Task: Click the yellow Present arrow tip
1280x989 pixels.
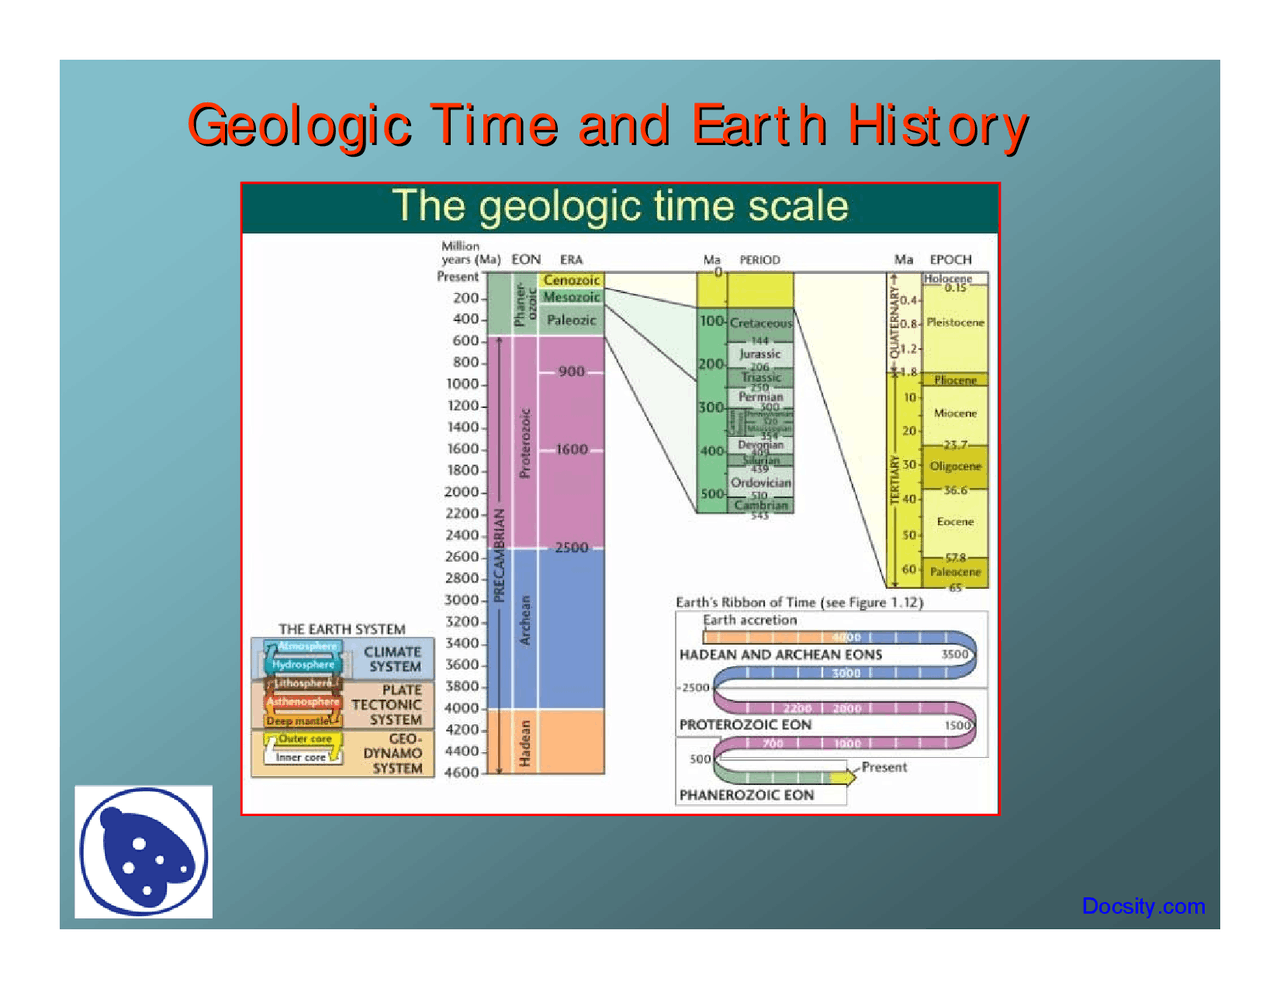Action: [849, 775]
